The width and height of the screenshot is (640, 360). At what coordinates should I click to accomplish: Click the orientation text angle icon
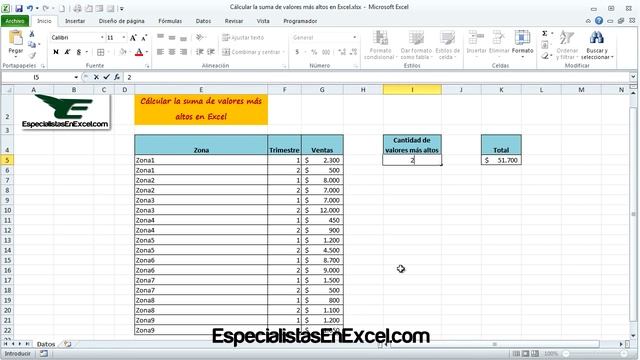(200, 37)
